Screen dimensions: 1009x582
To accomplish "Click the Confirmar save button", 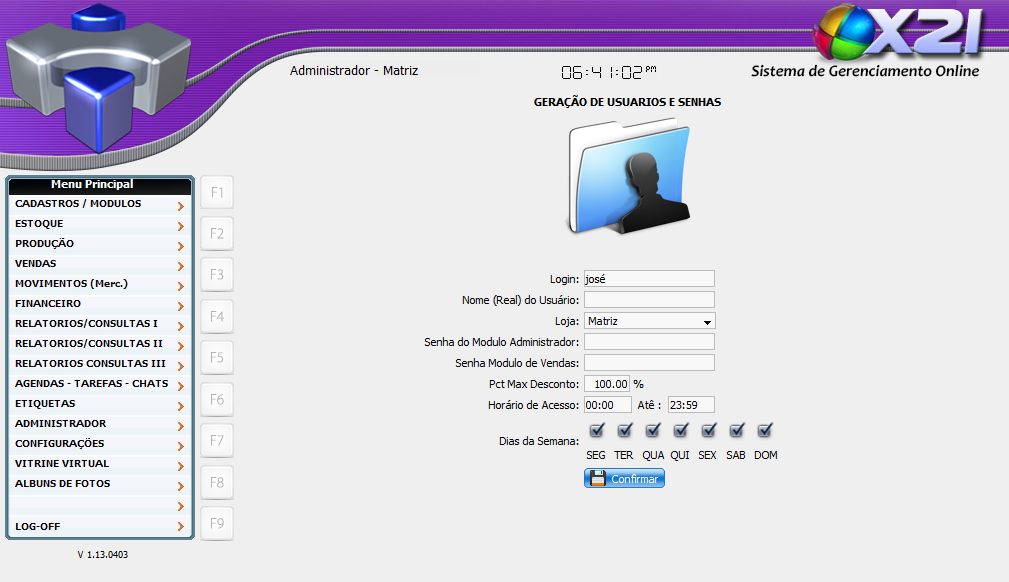I will click(624, 479).
